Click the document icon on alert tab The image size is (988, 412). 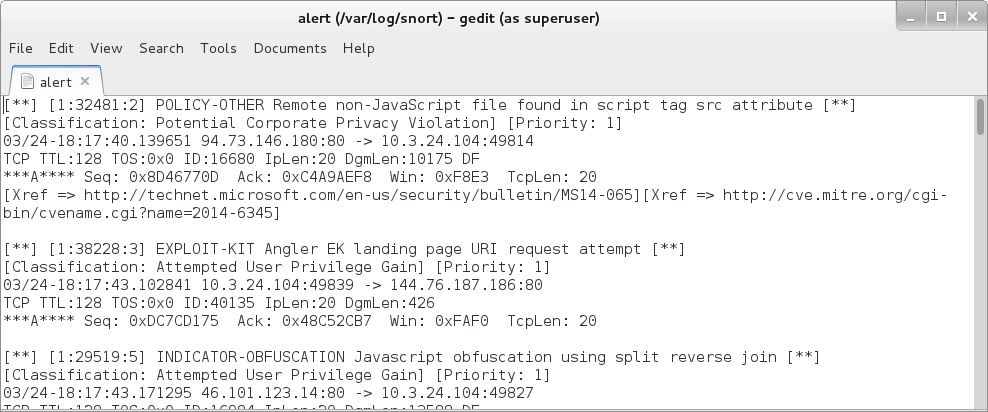click(x=27, y=82)
